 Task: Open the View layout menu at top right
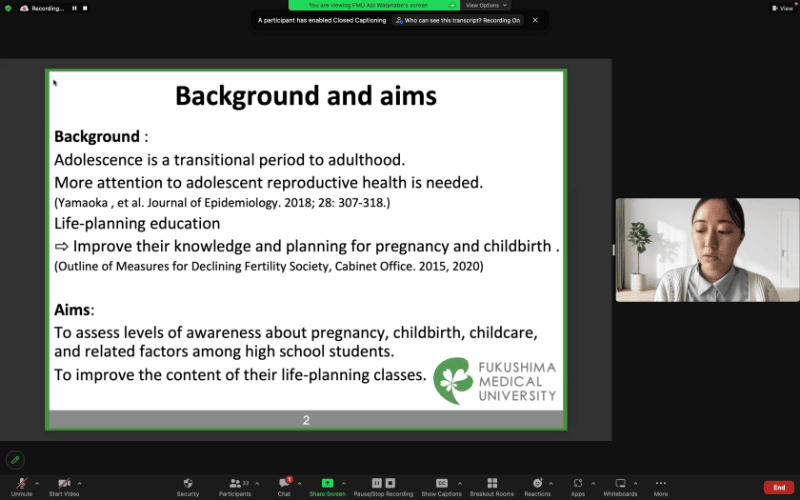click(781, 8)
